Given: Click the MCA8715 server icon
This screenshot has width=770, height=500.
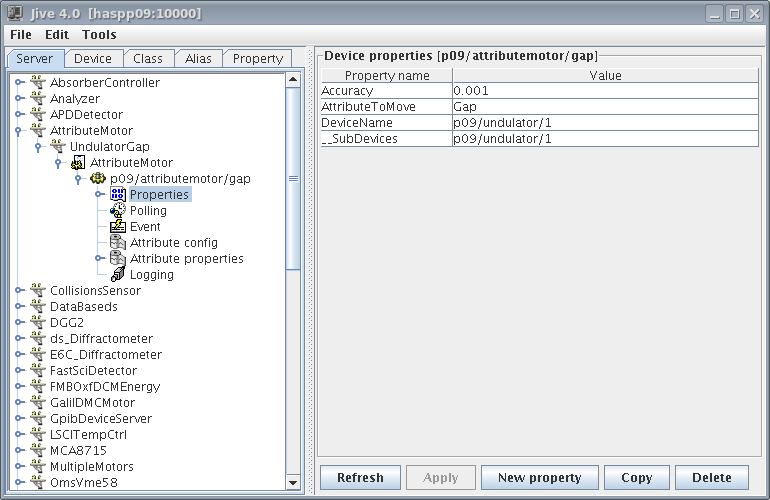Looking at the screenshot, I should [x=38, y=450].
